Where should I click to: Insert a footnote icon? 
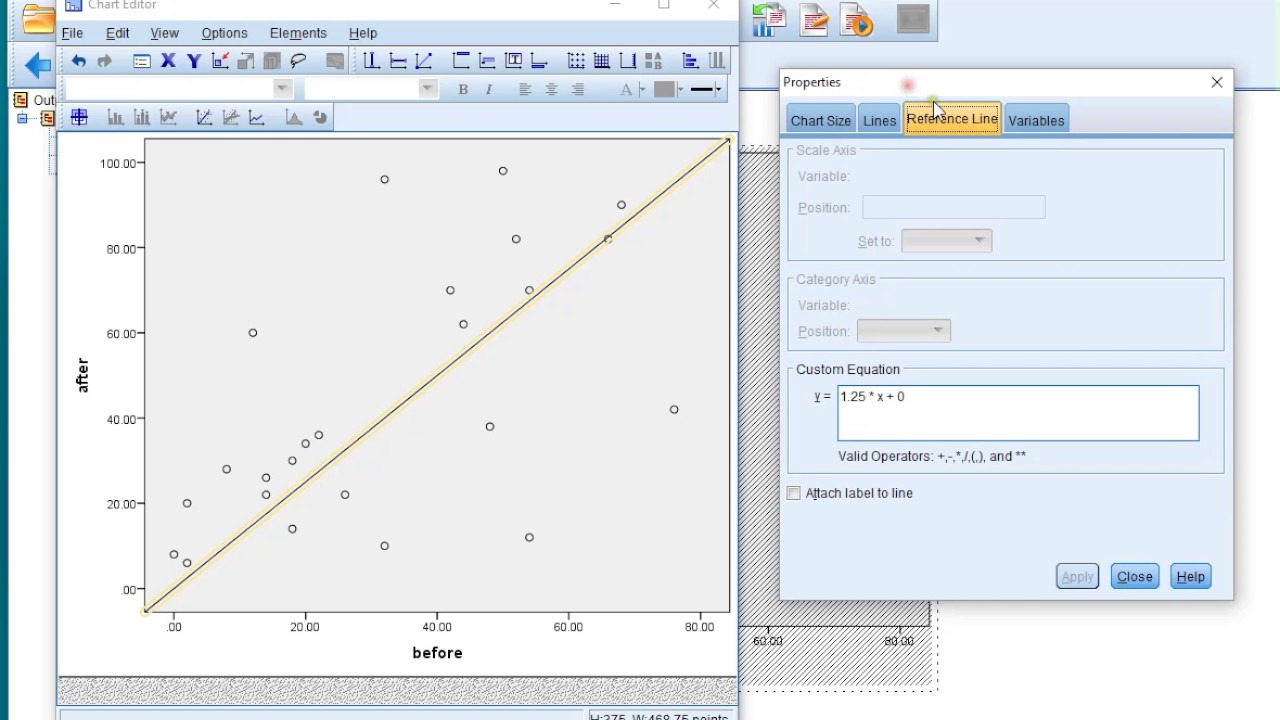[x=539, y=61]
